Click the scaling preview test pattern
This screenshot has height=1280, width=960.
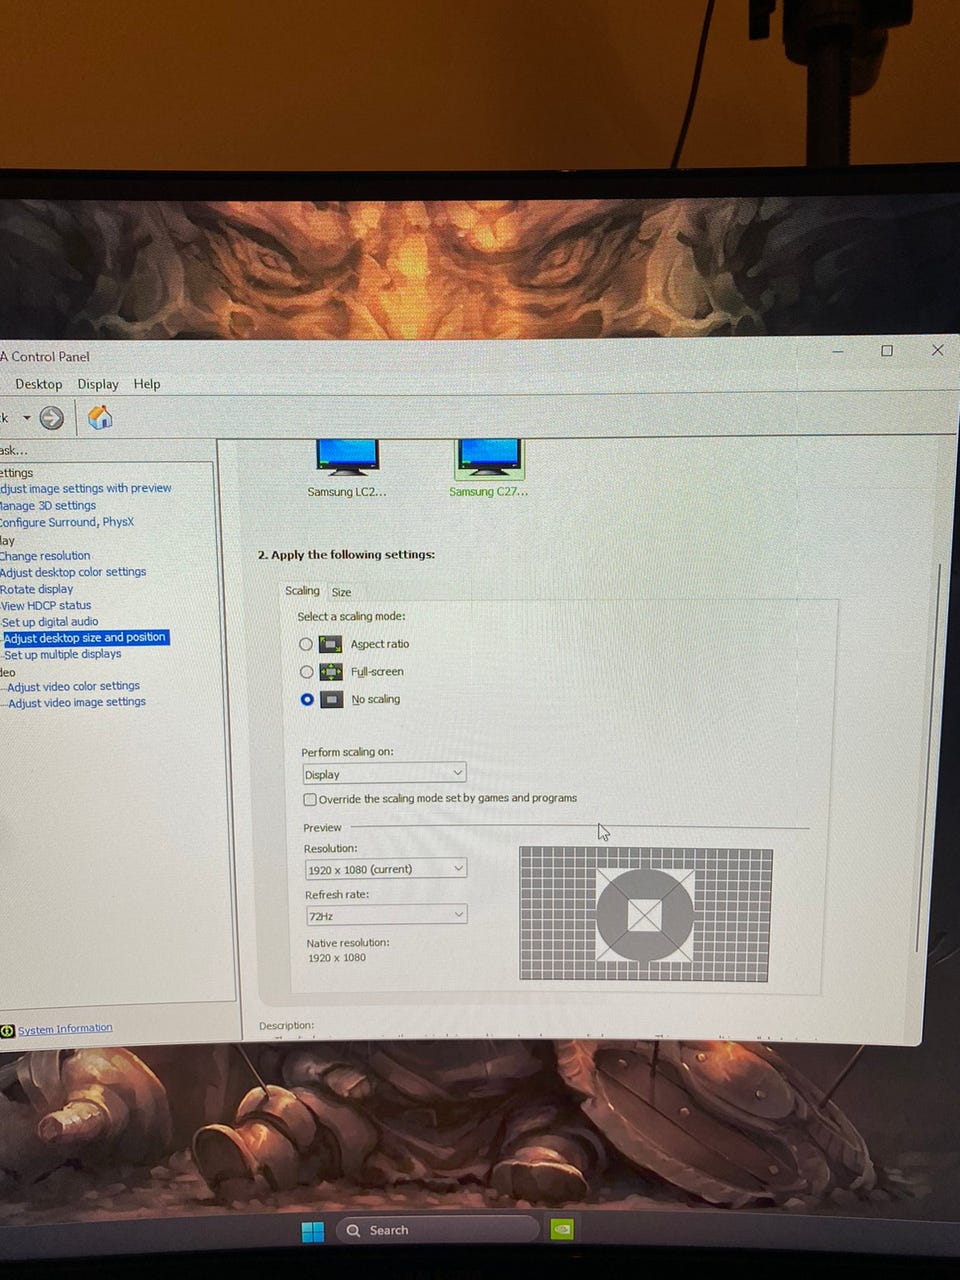point(646,914)
